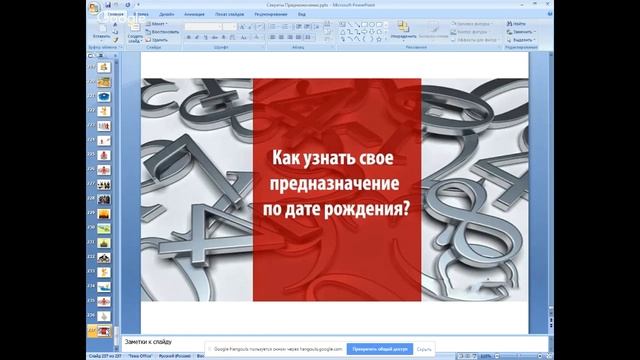Click the blue stop screen sharing button
640x360 pixels.
click(x=380, y=349)
